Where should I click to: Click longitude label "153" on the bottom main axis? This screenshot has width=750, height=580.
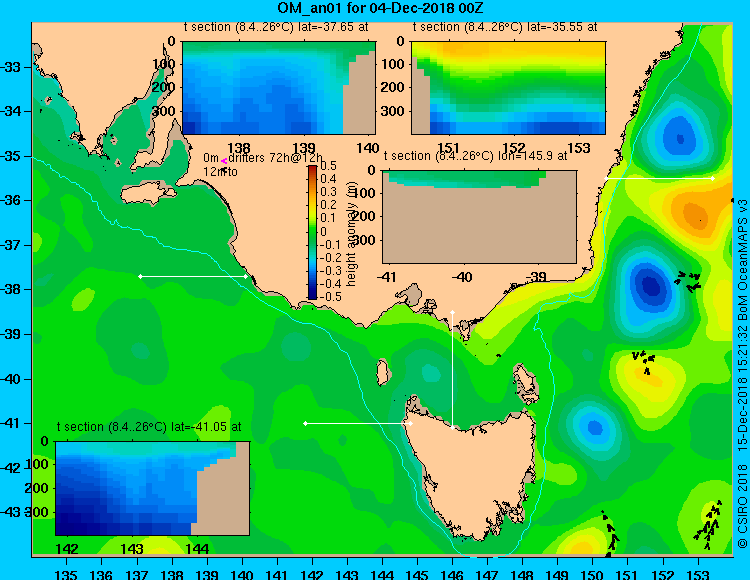698,575
